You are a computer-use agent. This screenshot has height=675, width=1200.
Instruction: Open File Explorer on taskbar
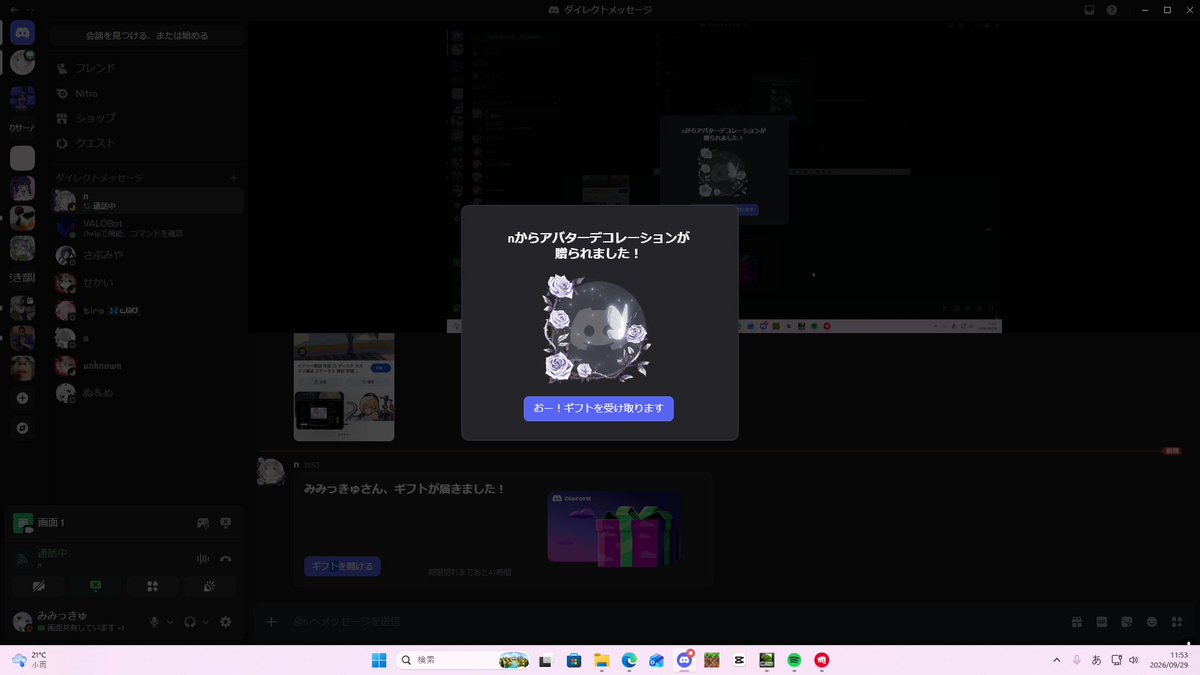tap(602, 660)
